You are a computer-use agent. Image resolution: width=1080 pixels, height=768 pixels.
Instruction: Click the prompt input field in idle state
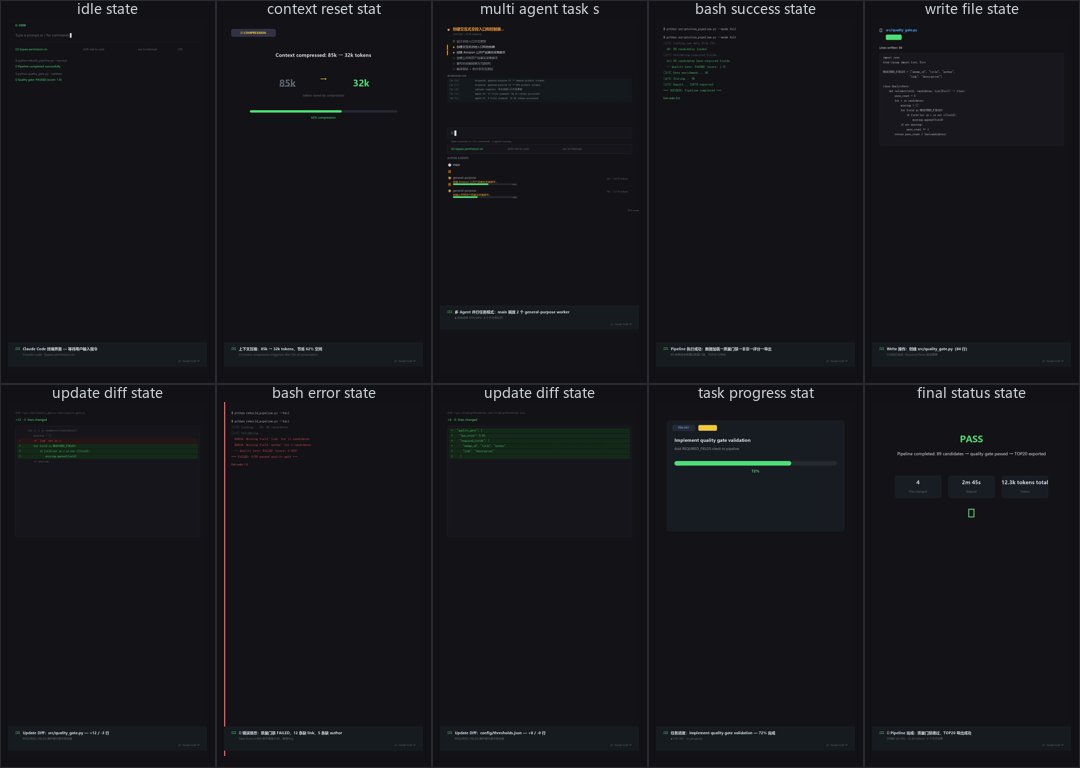coord(107,35)
